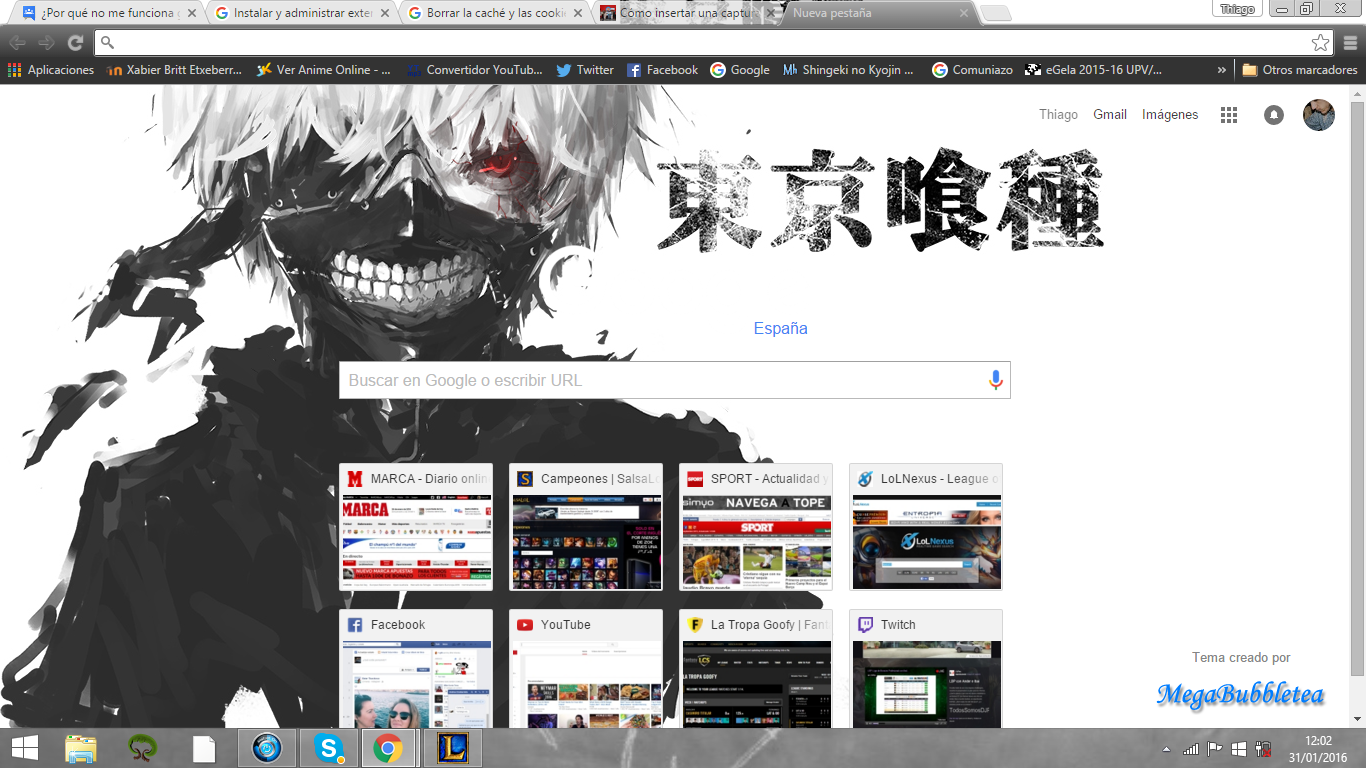Open the MARCA most-visited tile

coord(416,527)
